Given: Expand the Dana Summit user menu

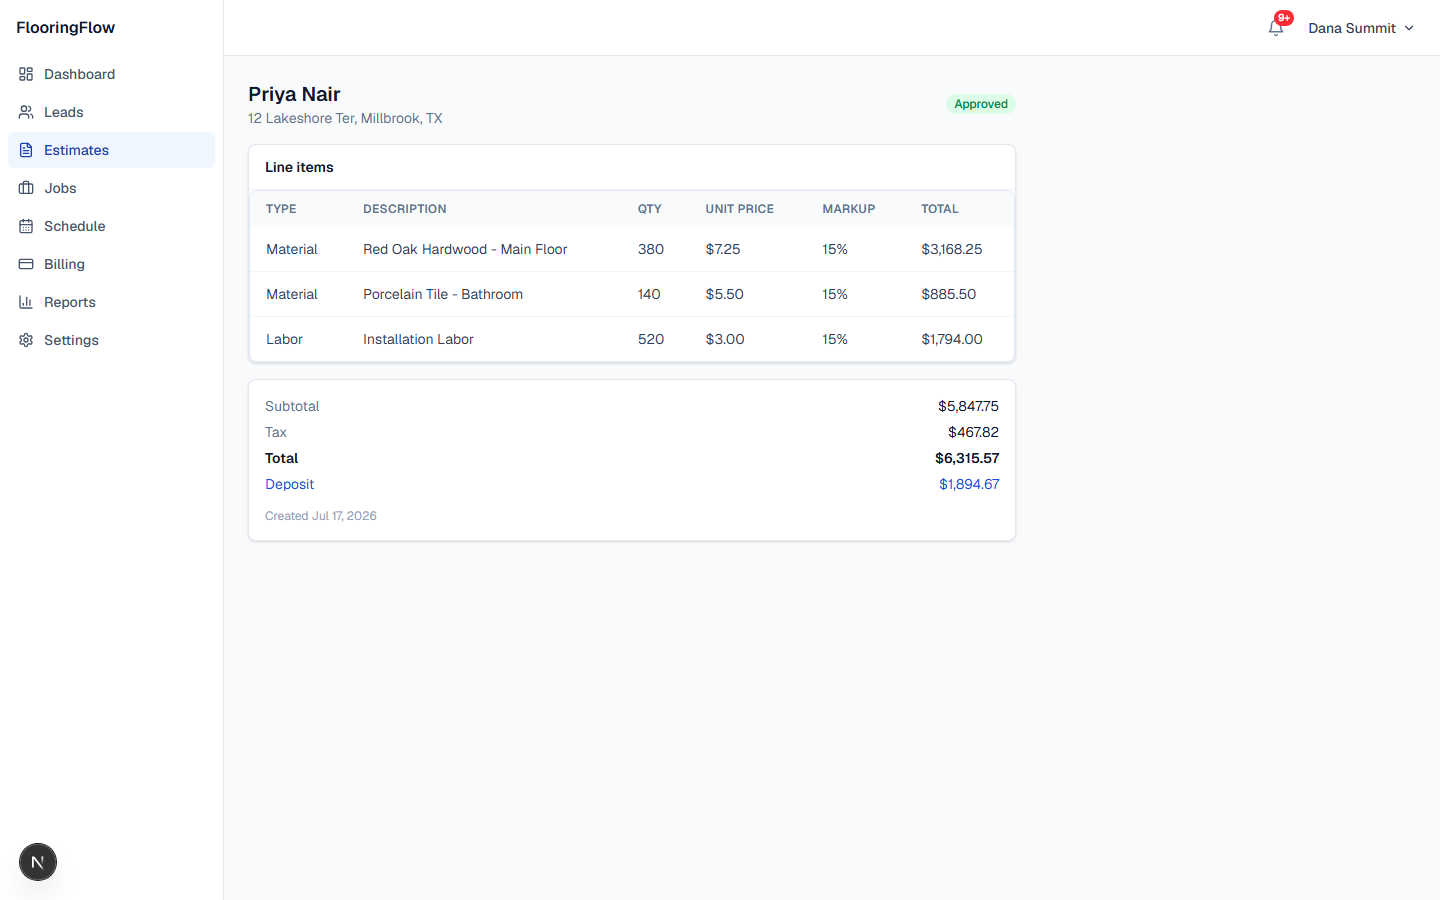Looking at the screenshot, I should click(x=1361, y=28).
